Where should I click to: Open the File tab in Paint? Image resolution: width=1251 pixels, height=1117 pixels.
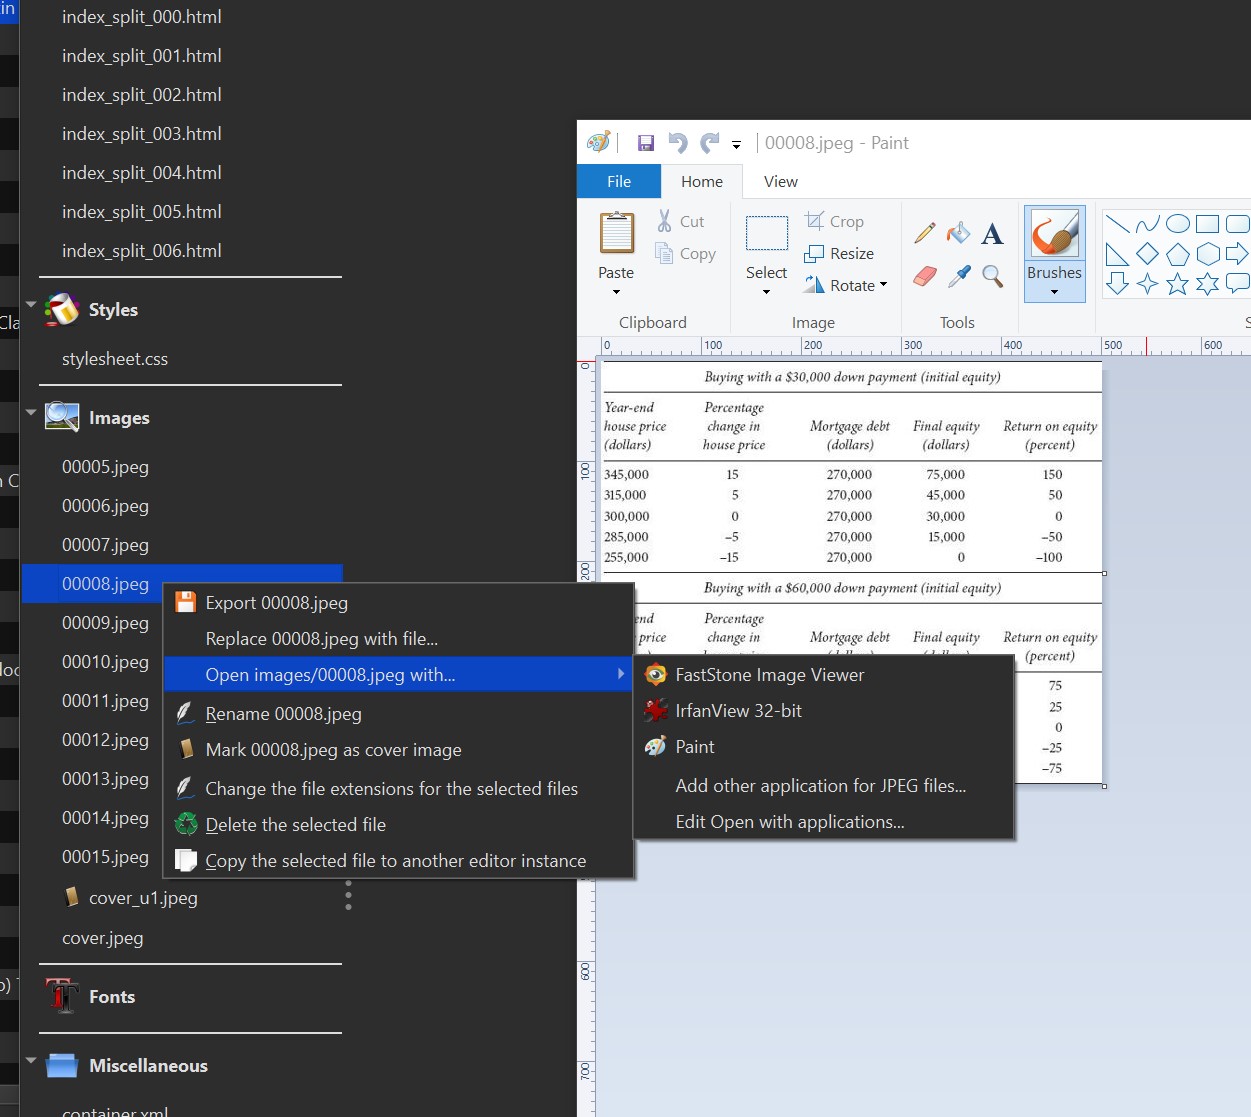click(619, 181)
